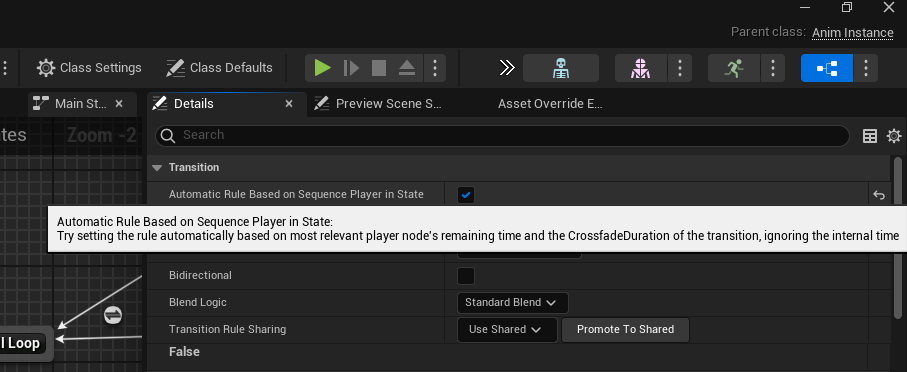
Task: Click the toolbar three-dot menu left of Class Settings
Action: [x=5, y=68]
